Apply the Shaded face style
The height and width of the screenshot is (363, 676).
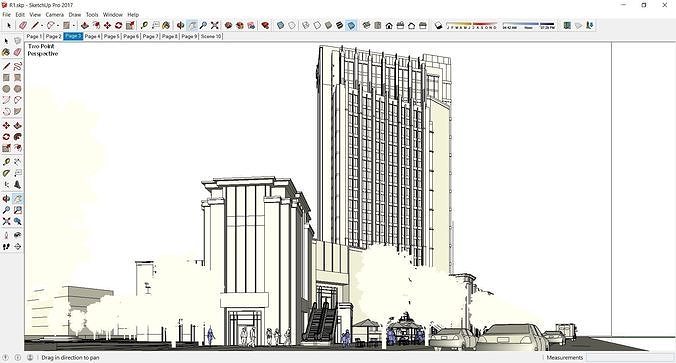pos(329,25)
